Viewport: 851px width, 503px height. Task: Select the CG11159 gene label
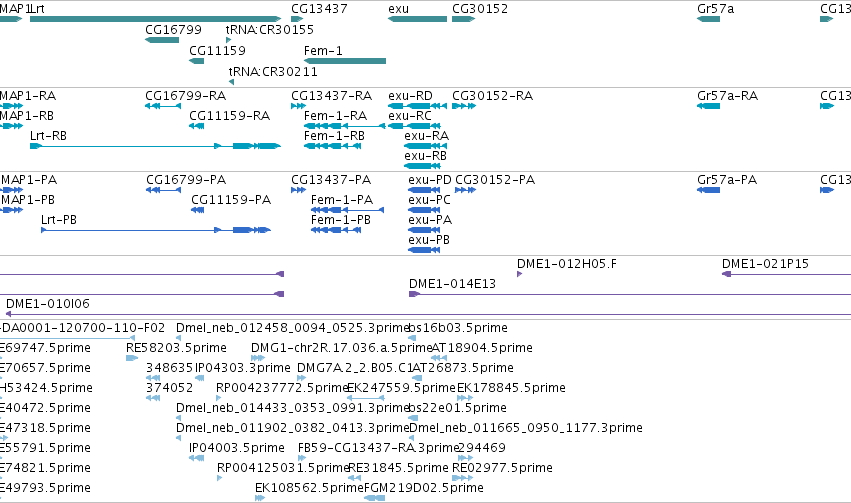tap(217, 50)
